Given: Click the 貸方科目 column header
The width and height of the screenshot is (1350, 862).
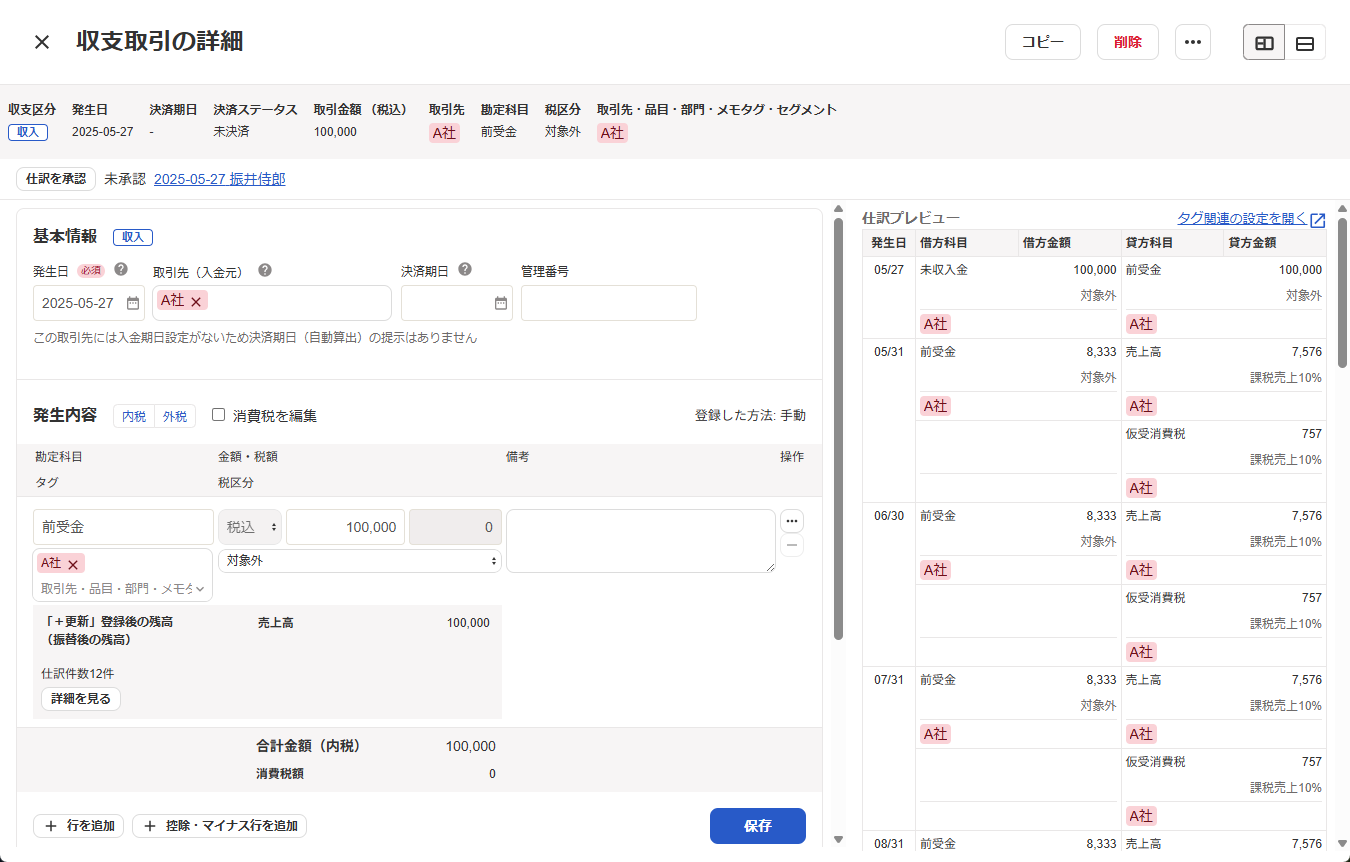Looking at the screenshot, I should pos(1173,243).
